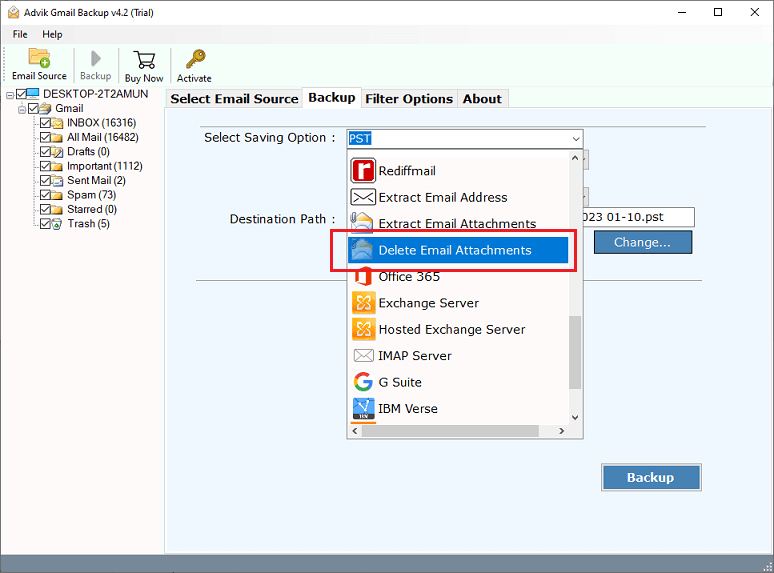Image resolution: width=774 pixels, height=573 pixels.
Task: Click the Advik app icon in title bar
Action: [x=13, y=12]
